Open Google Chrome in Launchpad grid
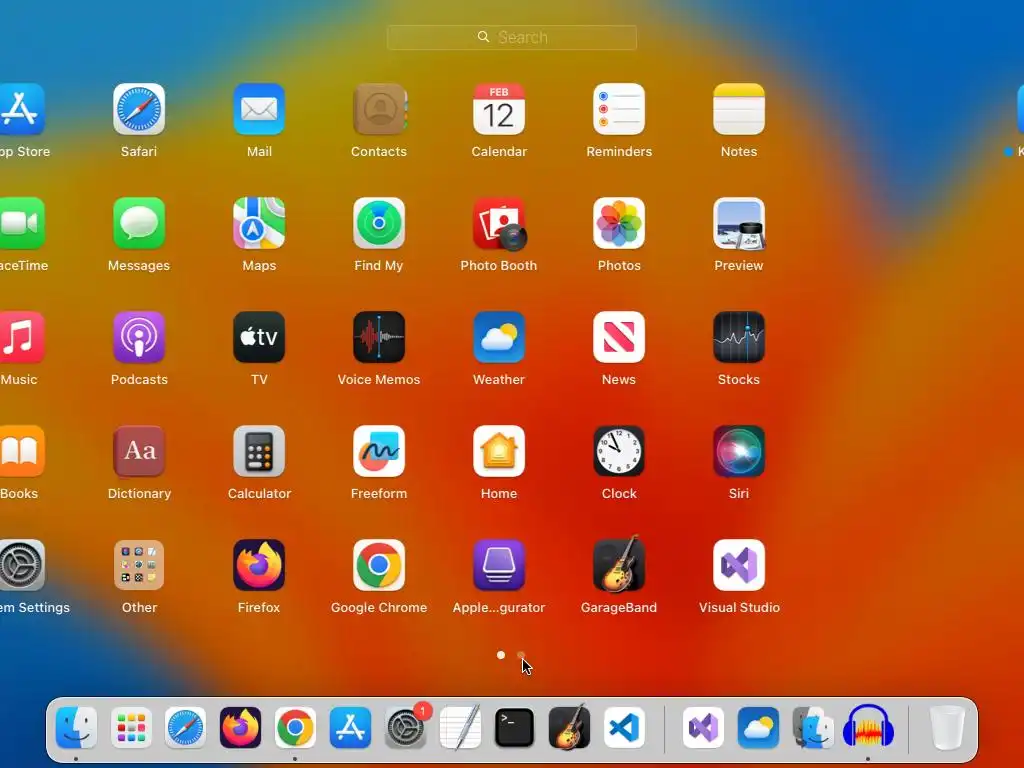The height and width of the screenshot is (768, 1024). click(379, 565)
